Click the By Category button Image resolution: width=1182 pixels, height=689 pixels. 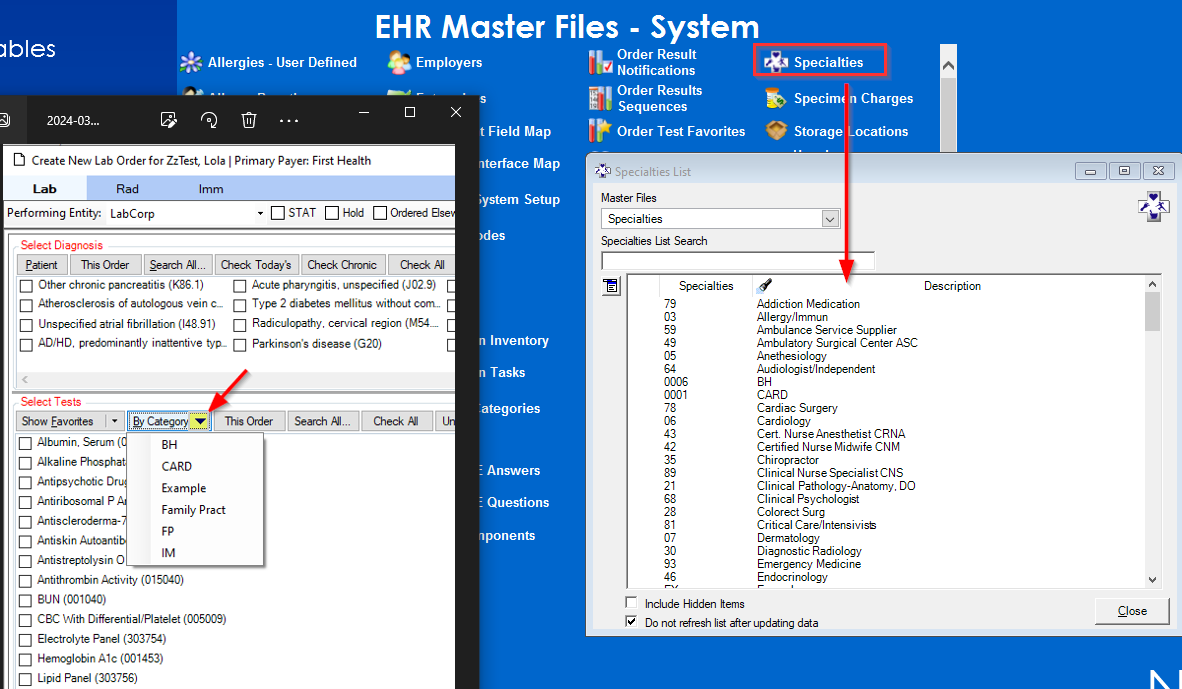coord(160,421)
